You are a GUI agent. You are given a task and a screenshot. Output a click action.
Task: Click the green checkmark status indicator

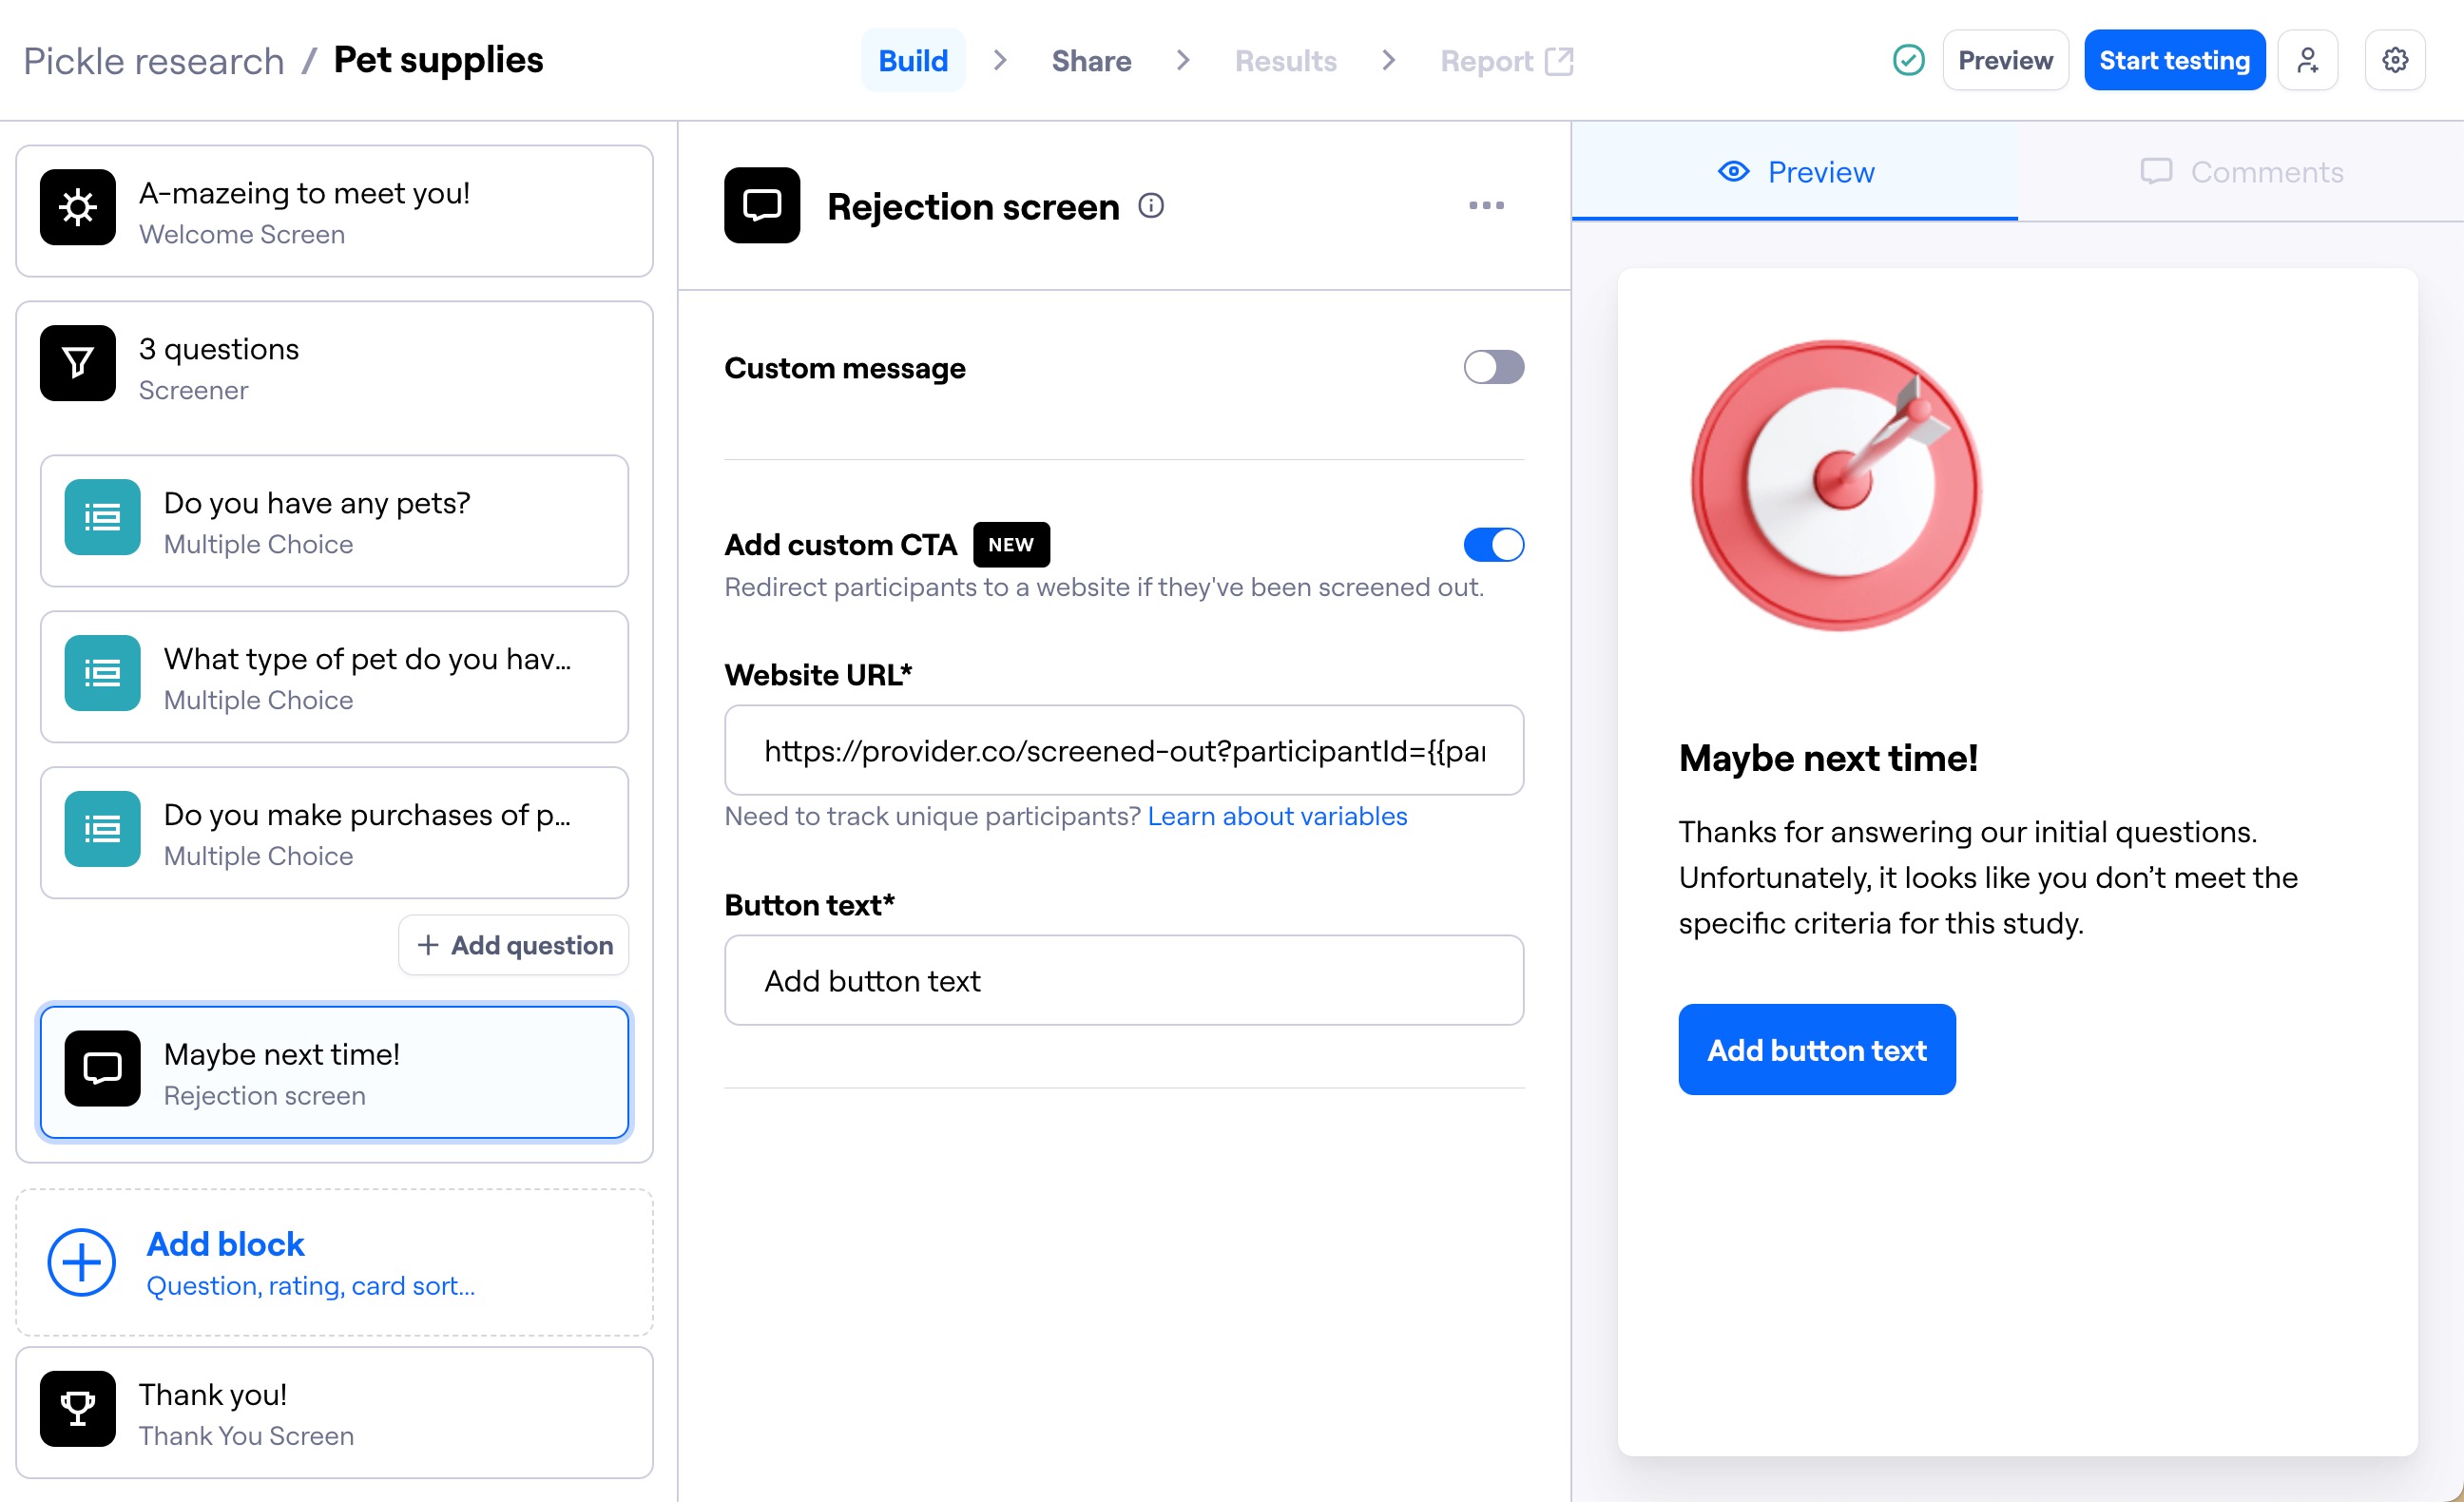(1908, 60)
